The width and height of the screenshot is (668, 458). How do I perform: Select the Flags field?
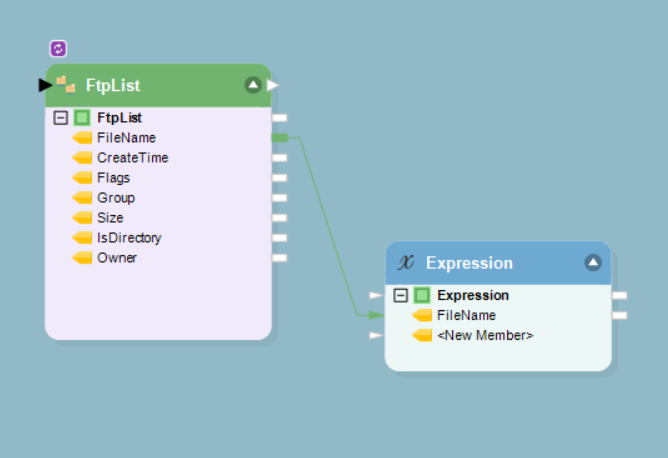tap(113, 177)
